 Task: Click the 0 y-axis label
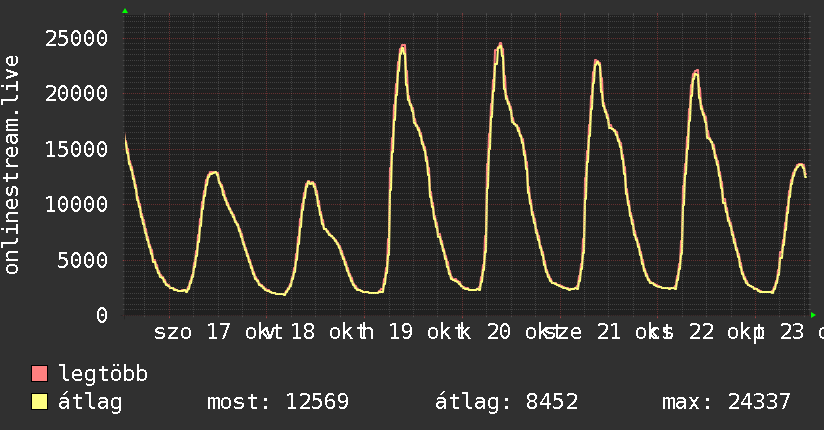tap(102, 315)
